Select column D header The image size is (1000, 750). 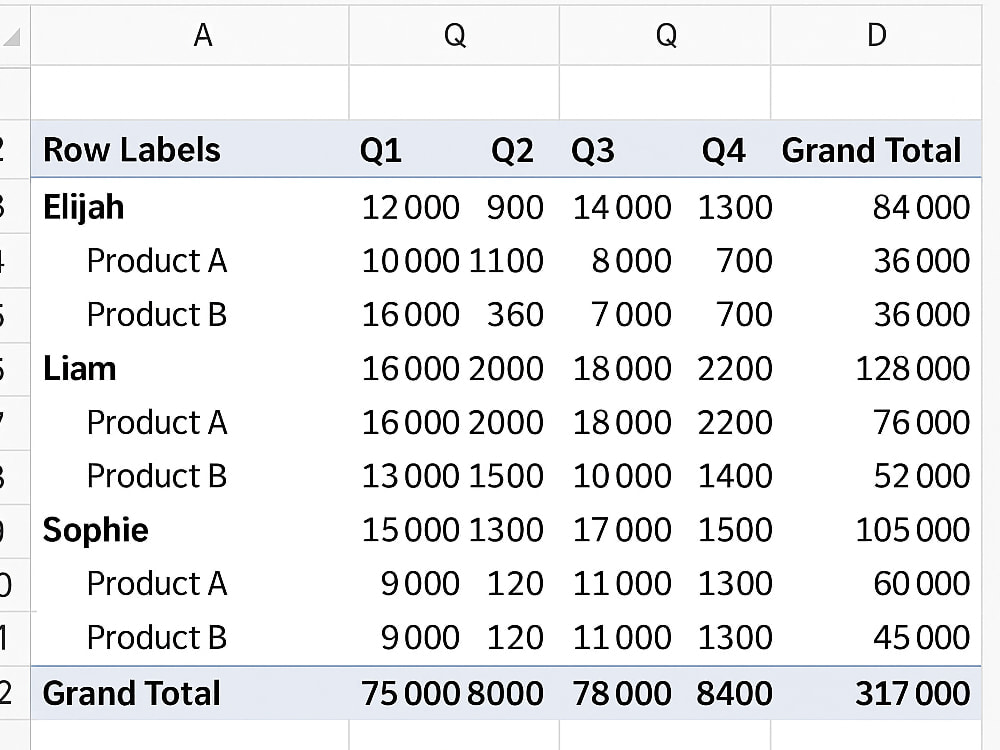(876, 35)
